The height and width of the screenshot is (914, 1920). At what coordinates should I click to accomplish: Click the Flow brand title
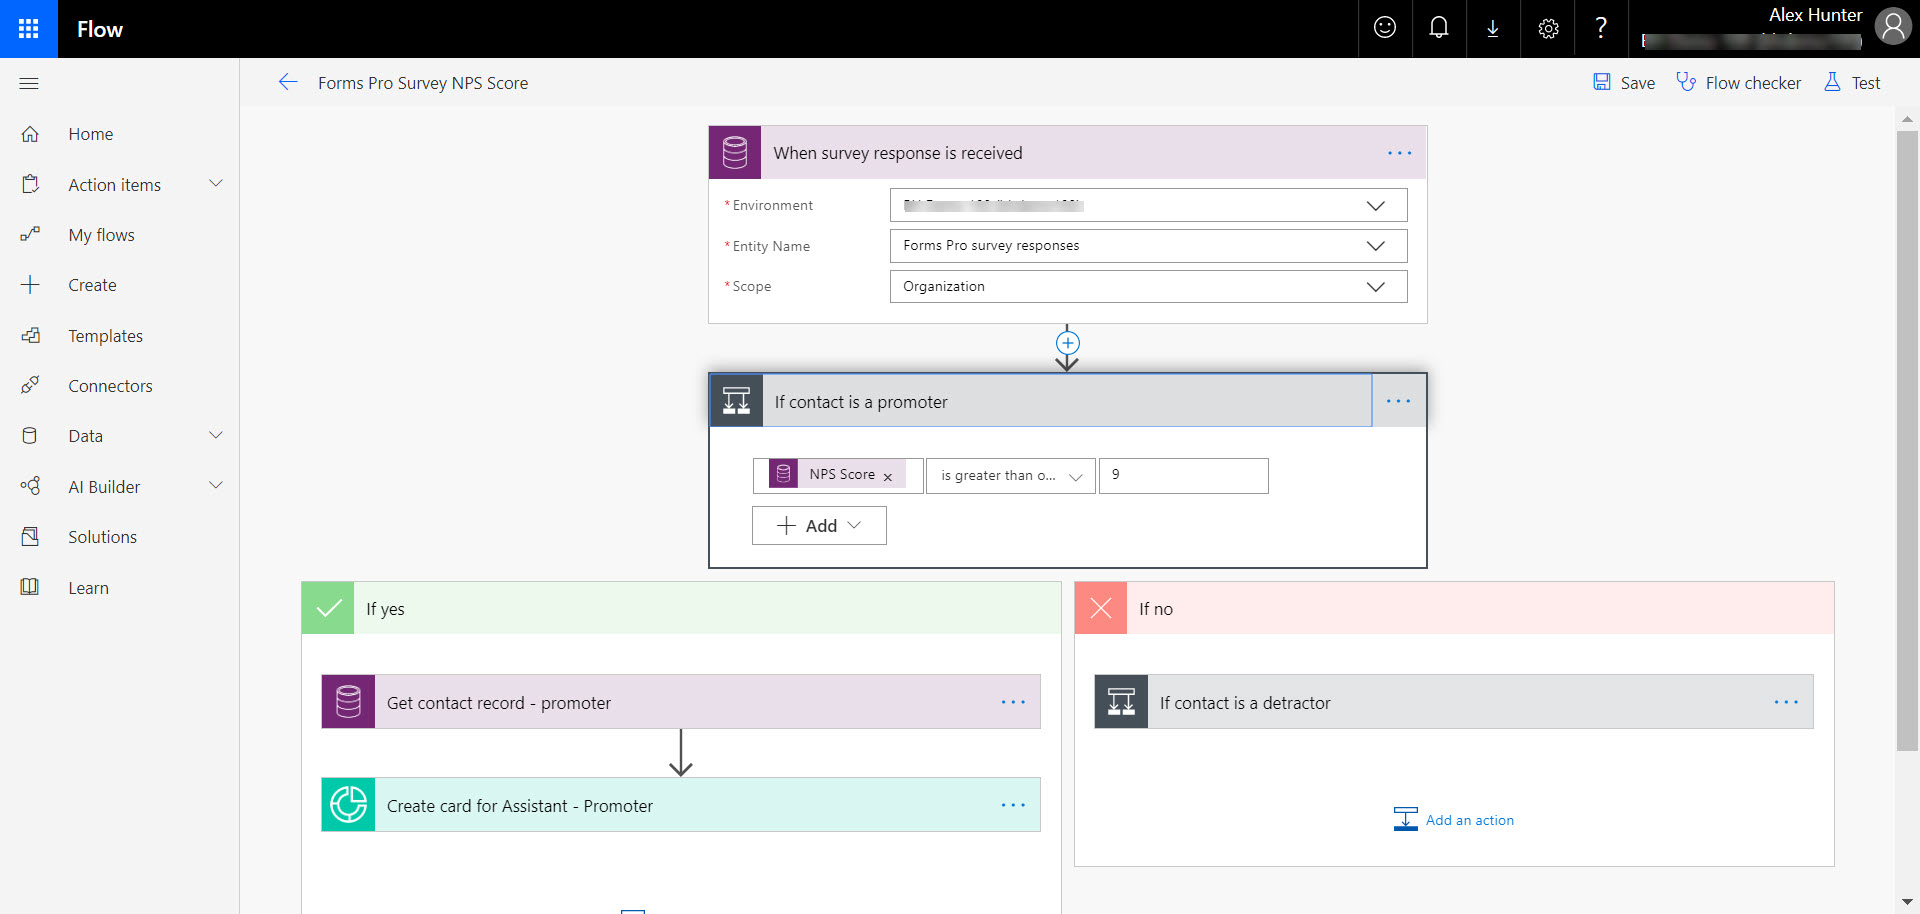tap(100, 29)
